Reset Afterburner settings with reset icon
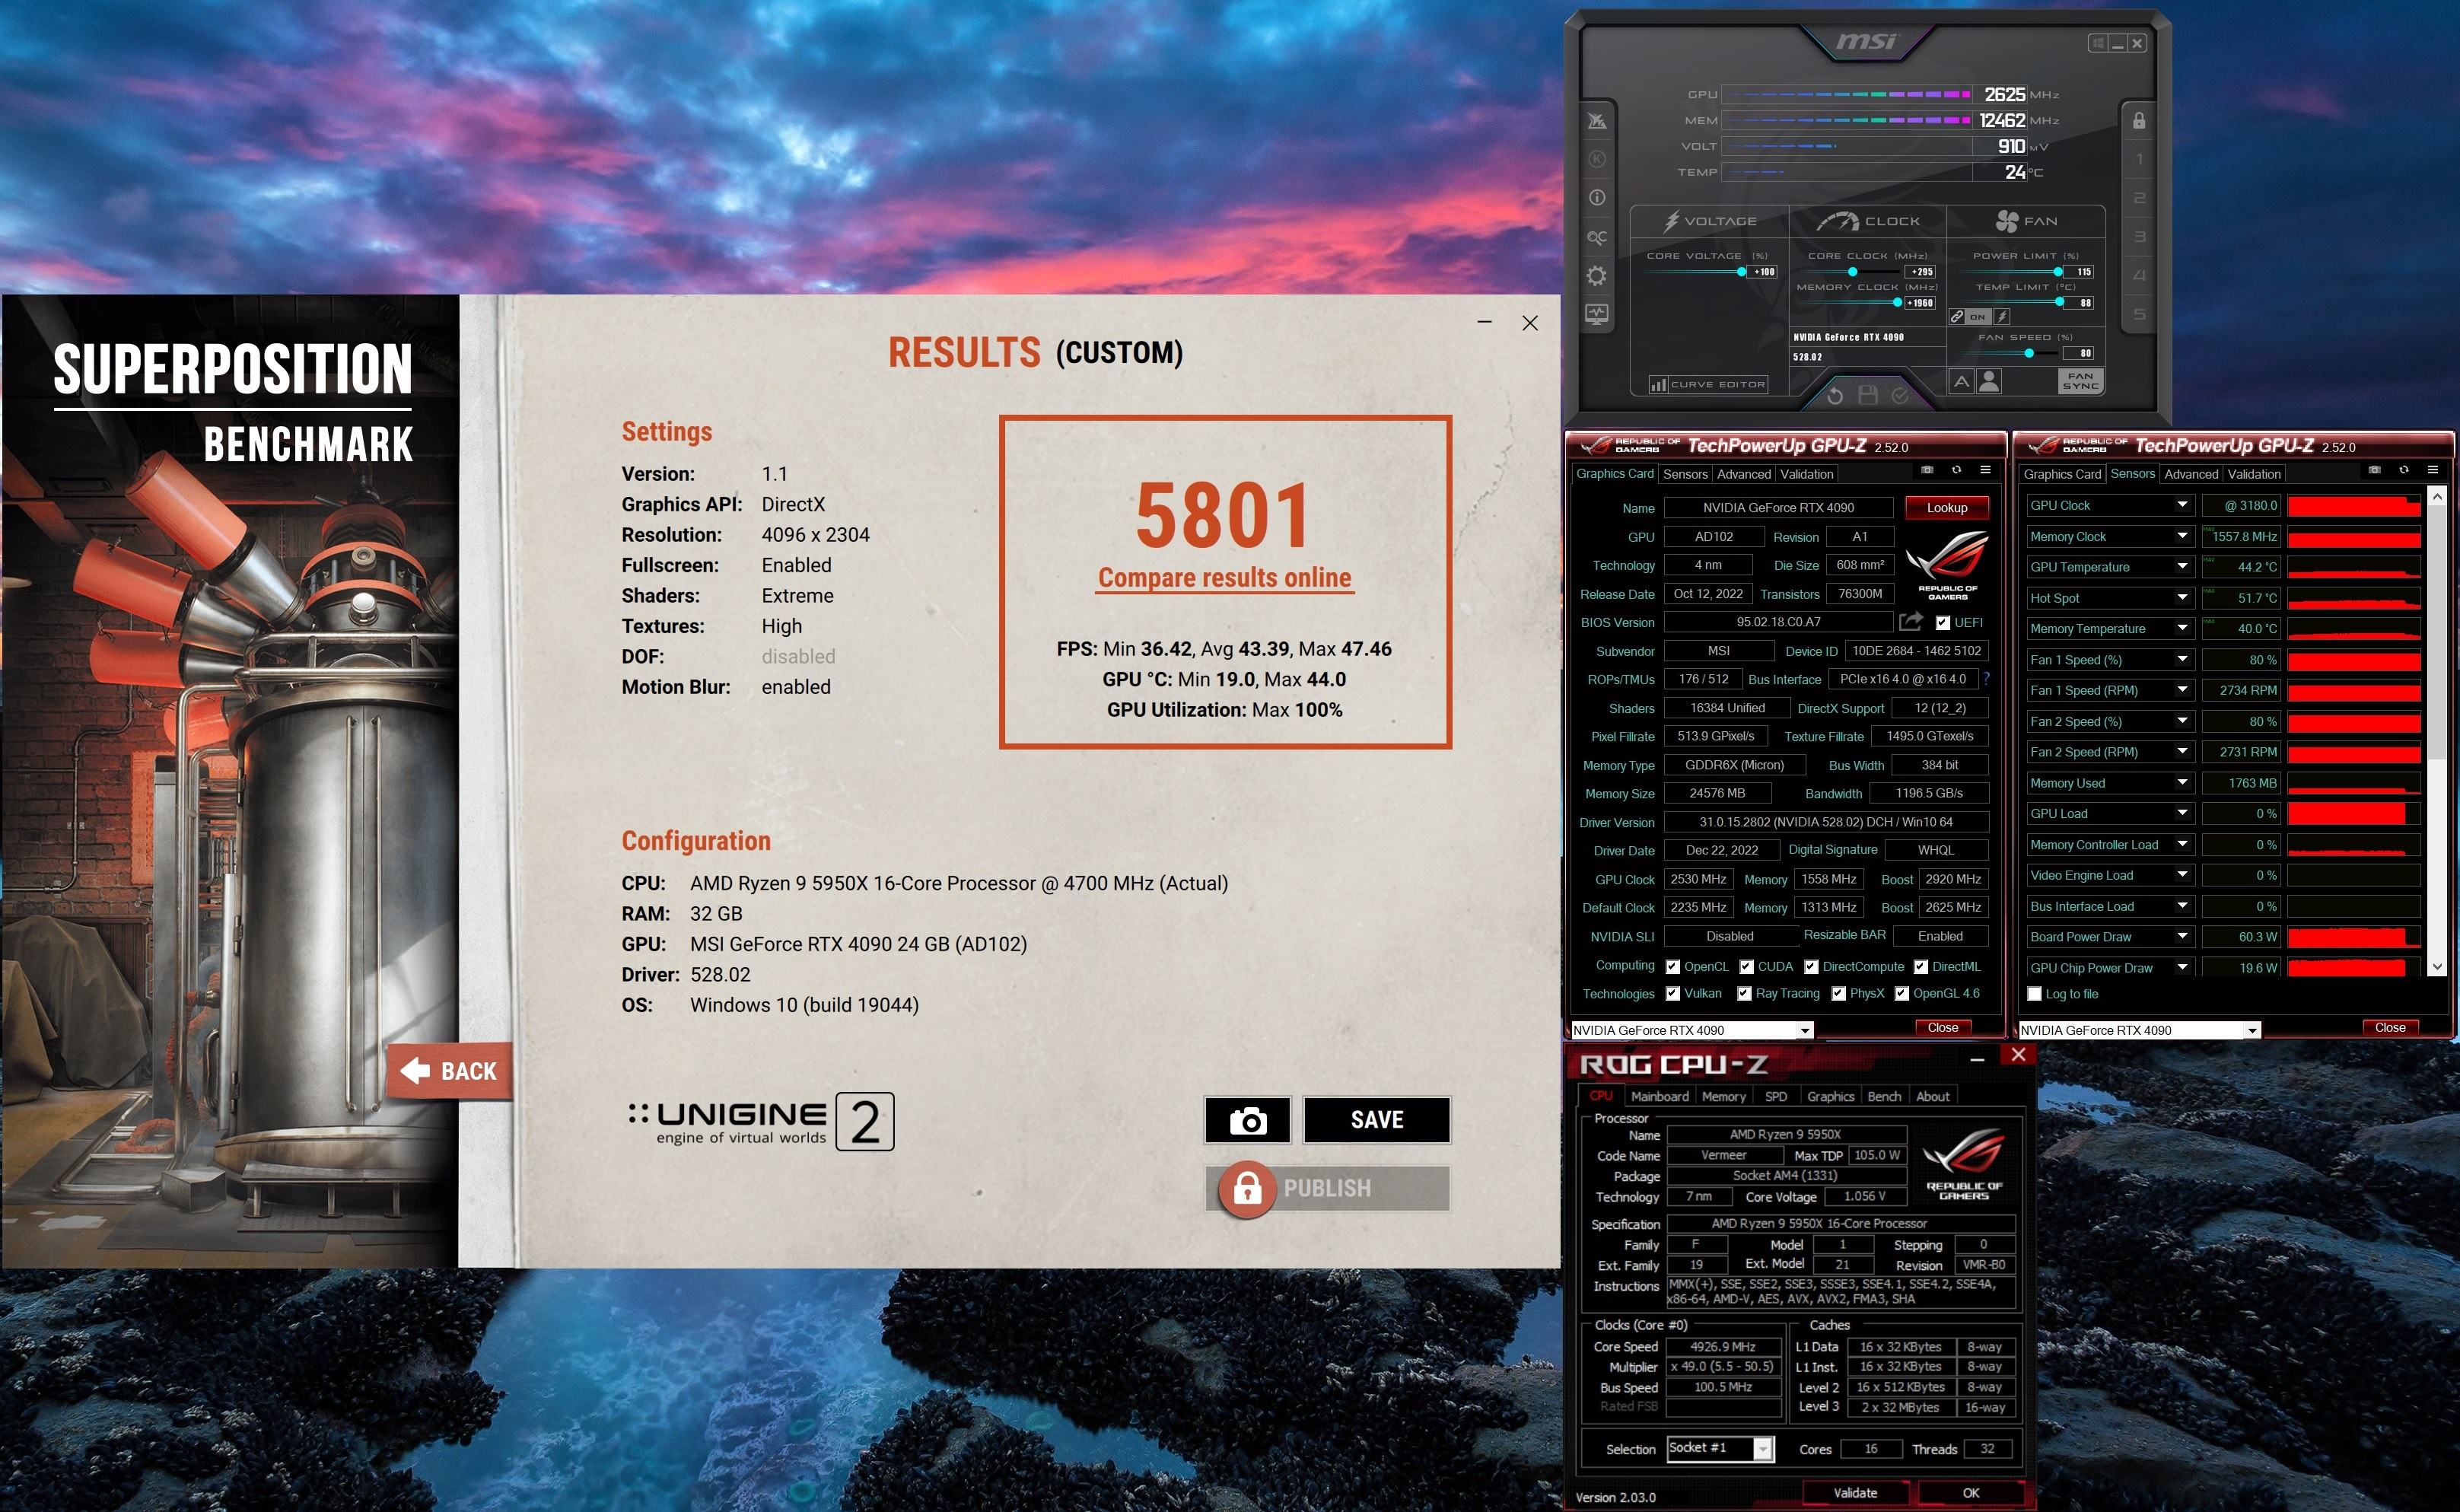The height and width of the screenshot is (1512, 2460). [x=1835, y=395]
